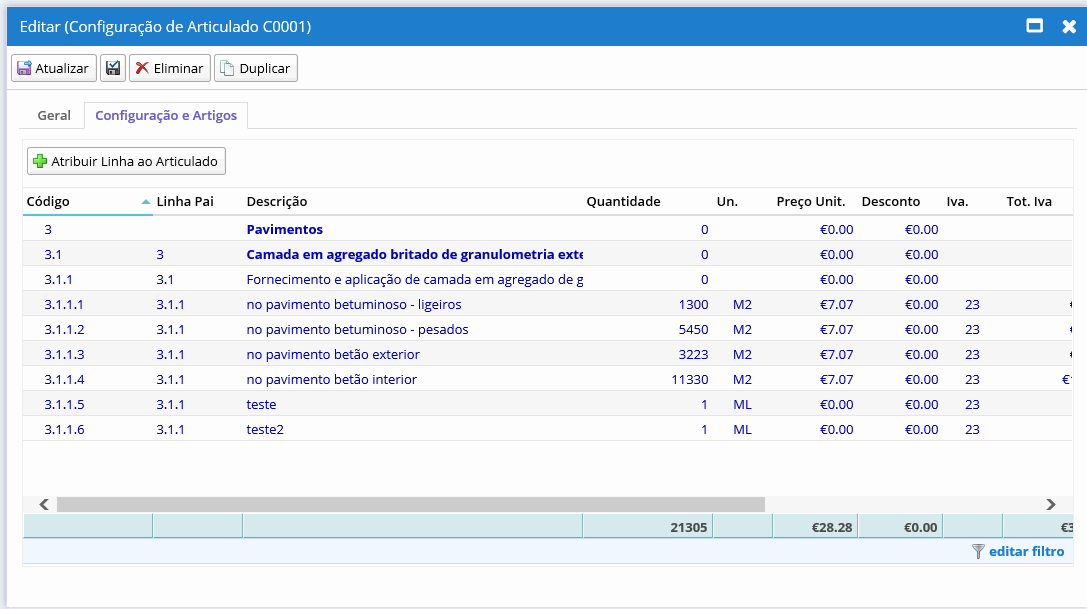The width and height of the screenshot is (1087, 609).
Task: Click the green plus icon for Atribuir Linha
Action: click(x=40, y=161)
